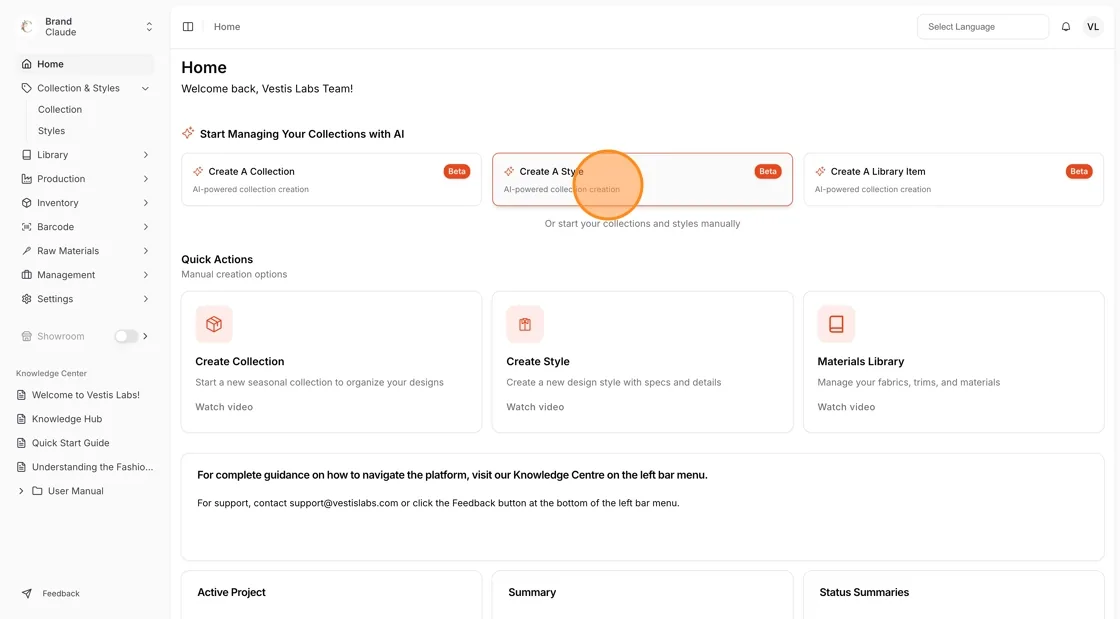
Task: Open the AI Create A Collection card
Action: 331,179
